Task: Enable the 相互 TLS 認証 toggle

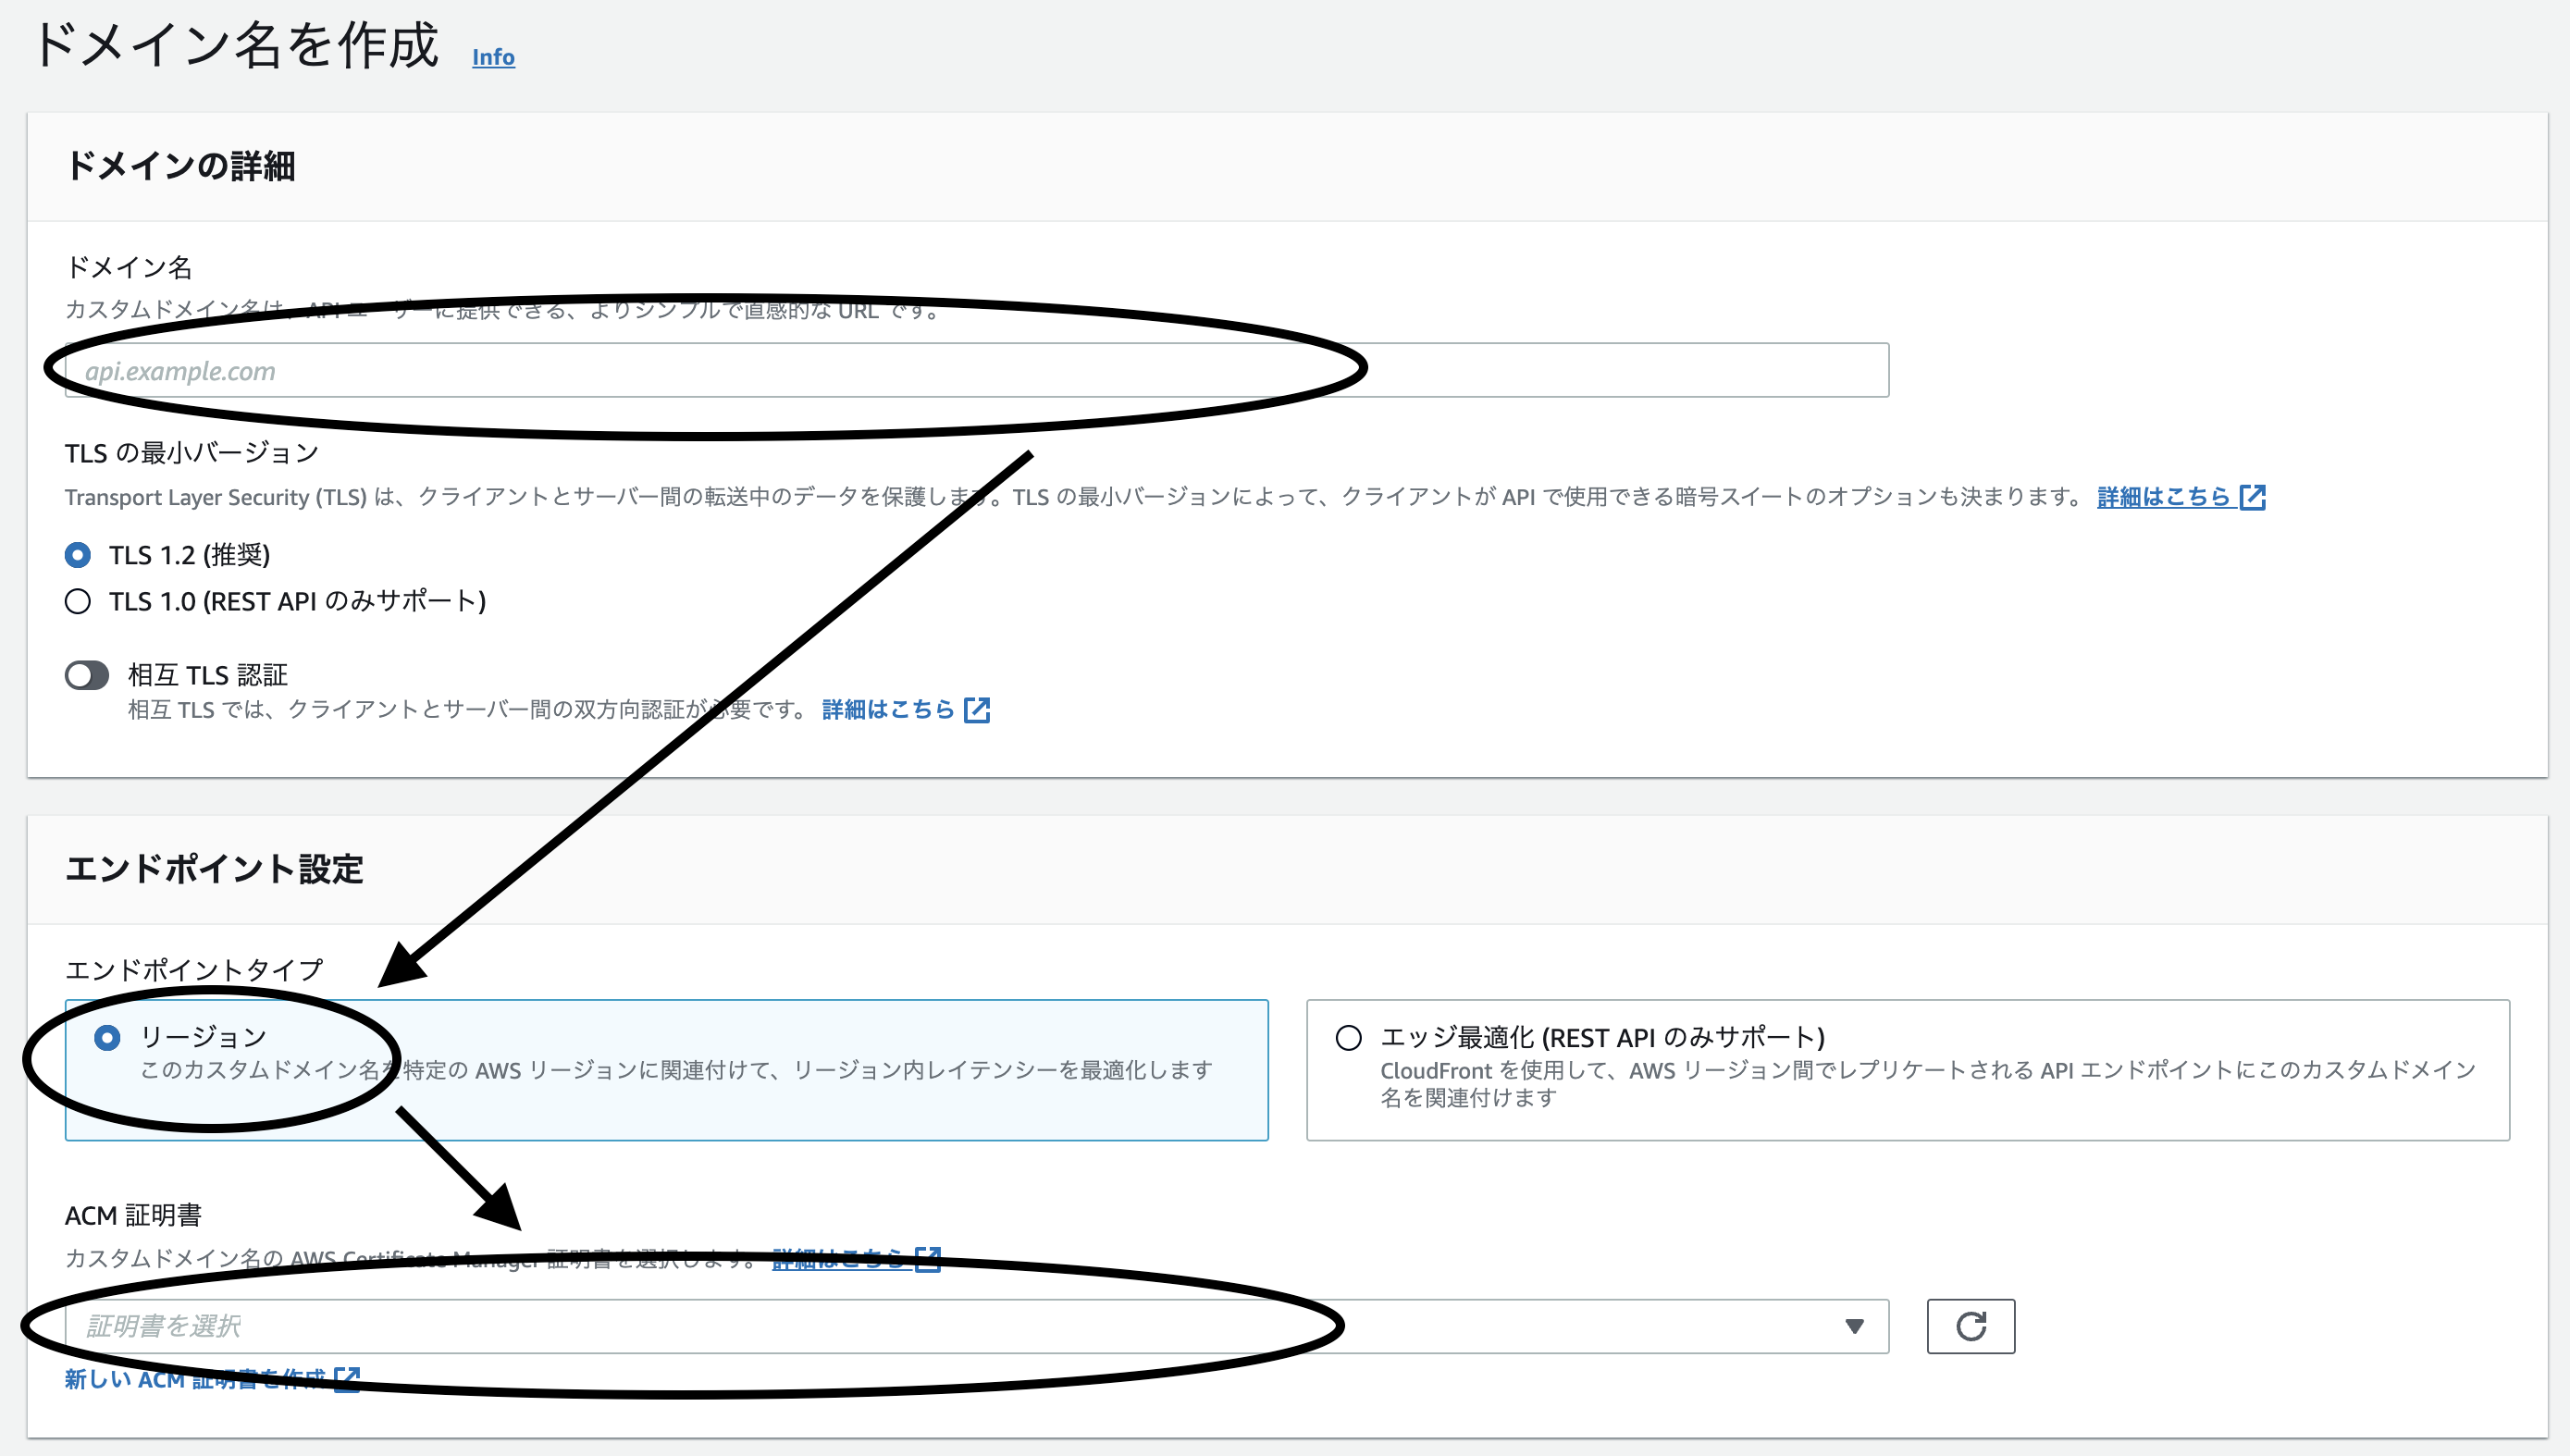Action: [86, 675]
